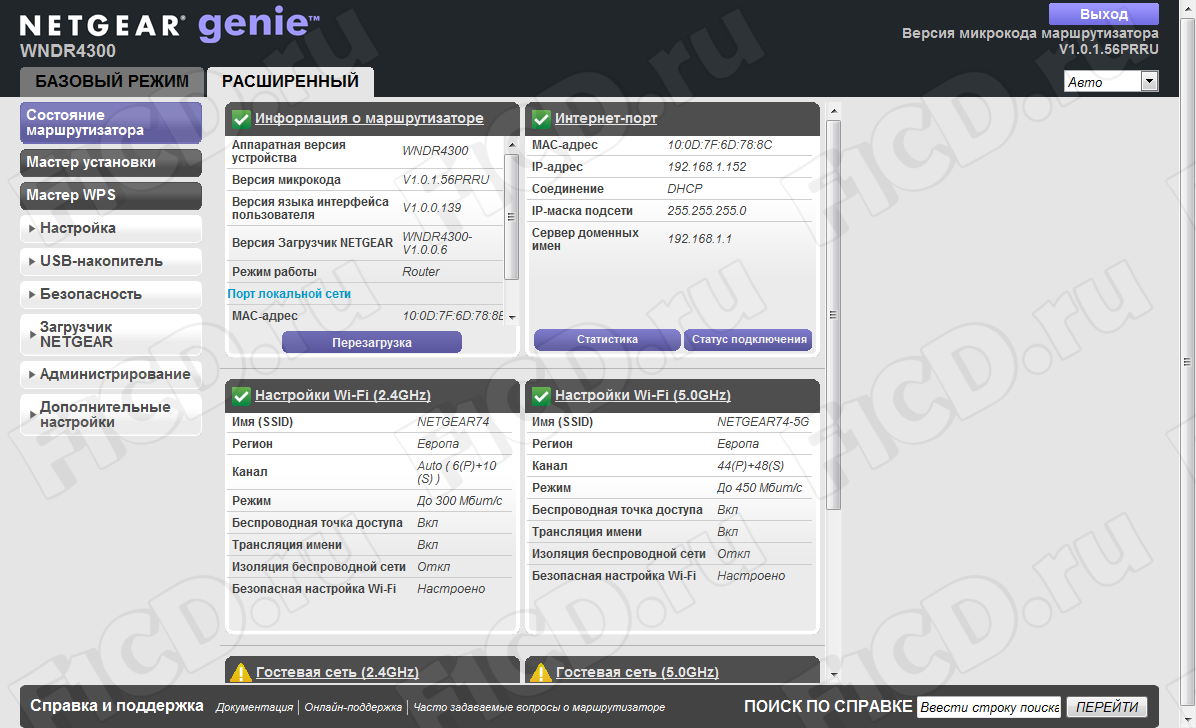Click the ПЕРЕЙТИ search button
This screenshot has height=728, width=1196.
coord(1107,707)
